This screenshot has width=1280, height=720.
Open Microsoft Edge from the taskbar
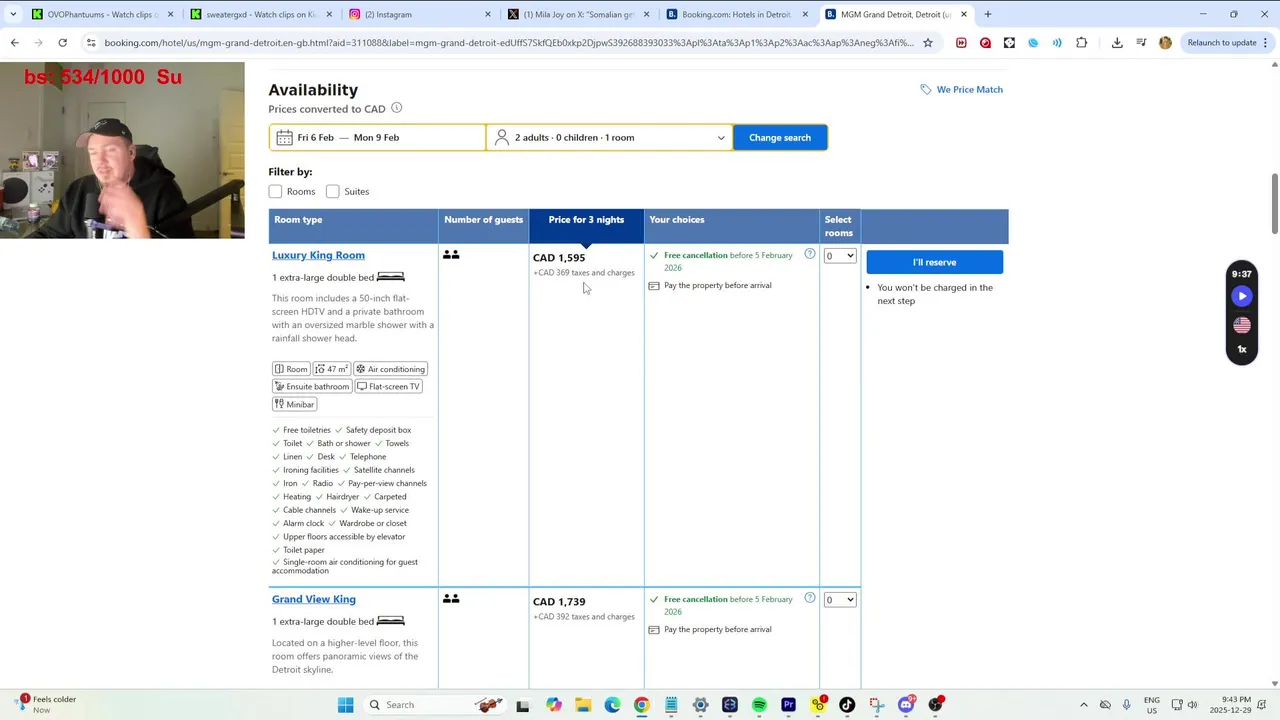pyautogui.click(x=612, y=705)
